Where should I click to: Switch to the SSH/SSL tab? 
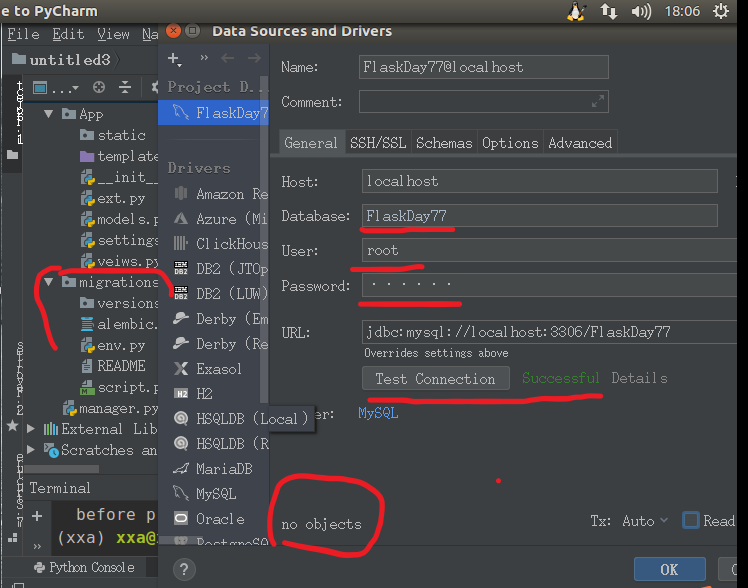click(x=378, y=143)
